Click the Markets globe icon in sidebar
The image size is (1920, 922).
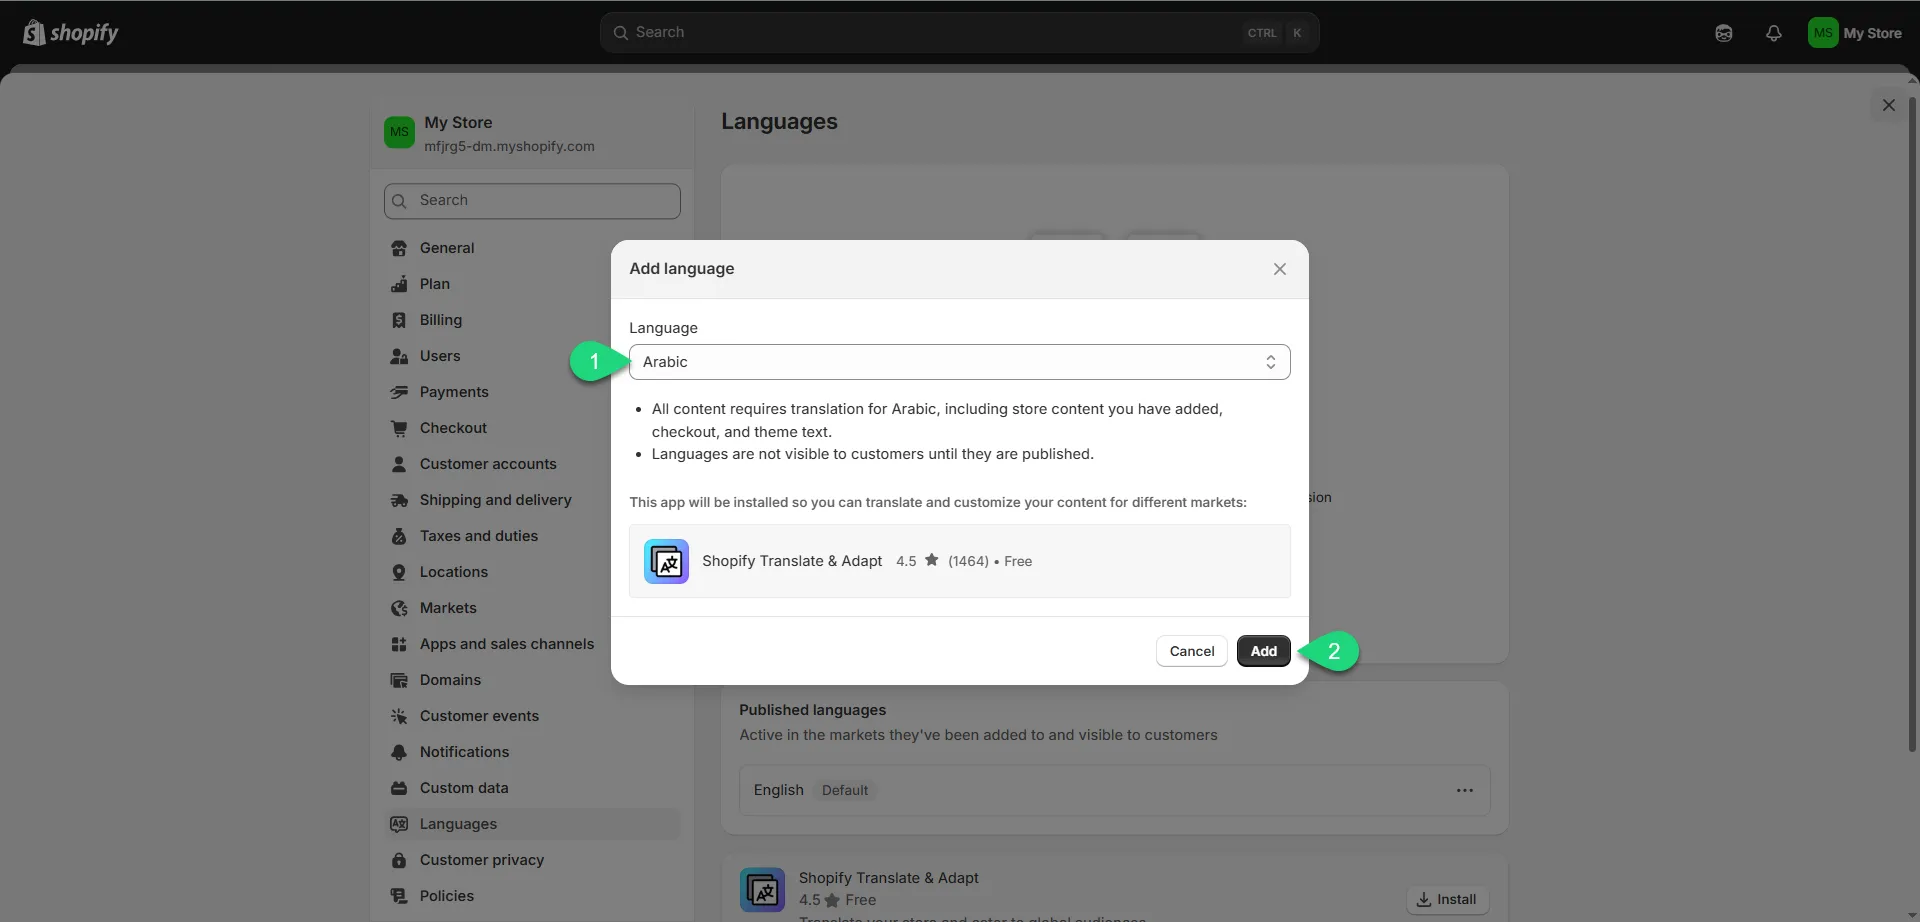coord(399,608)
